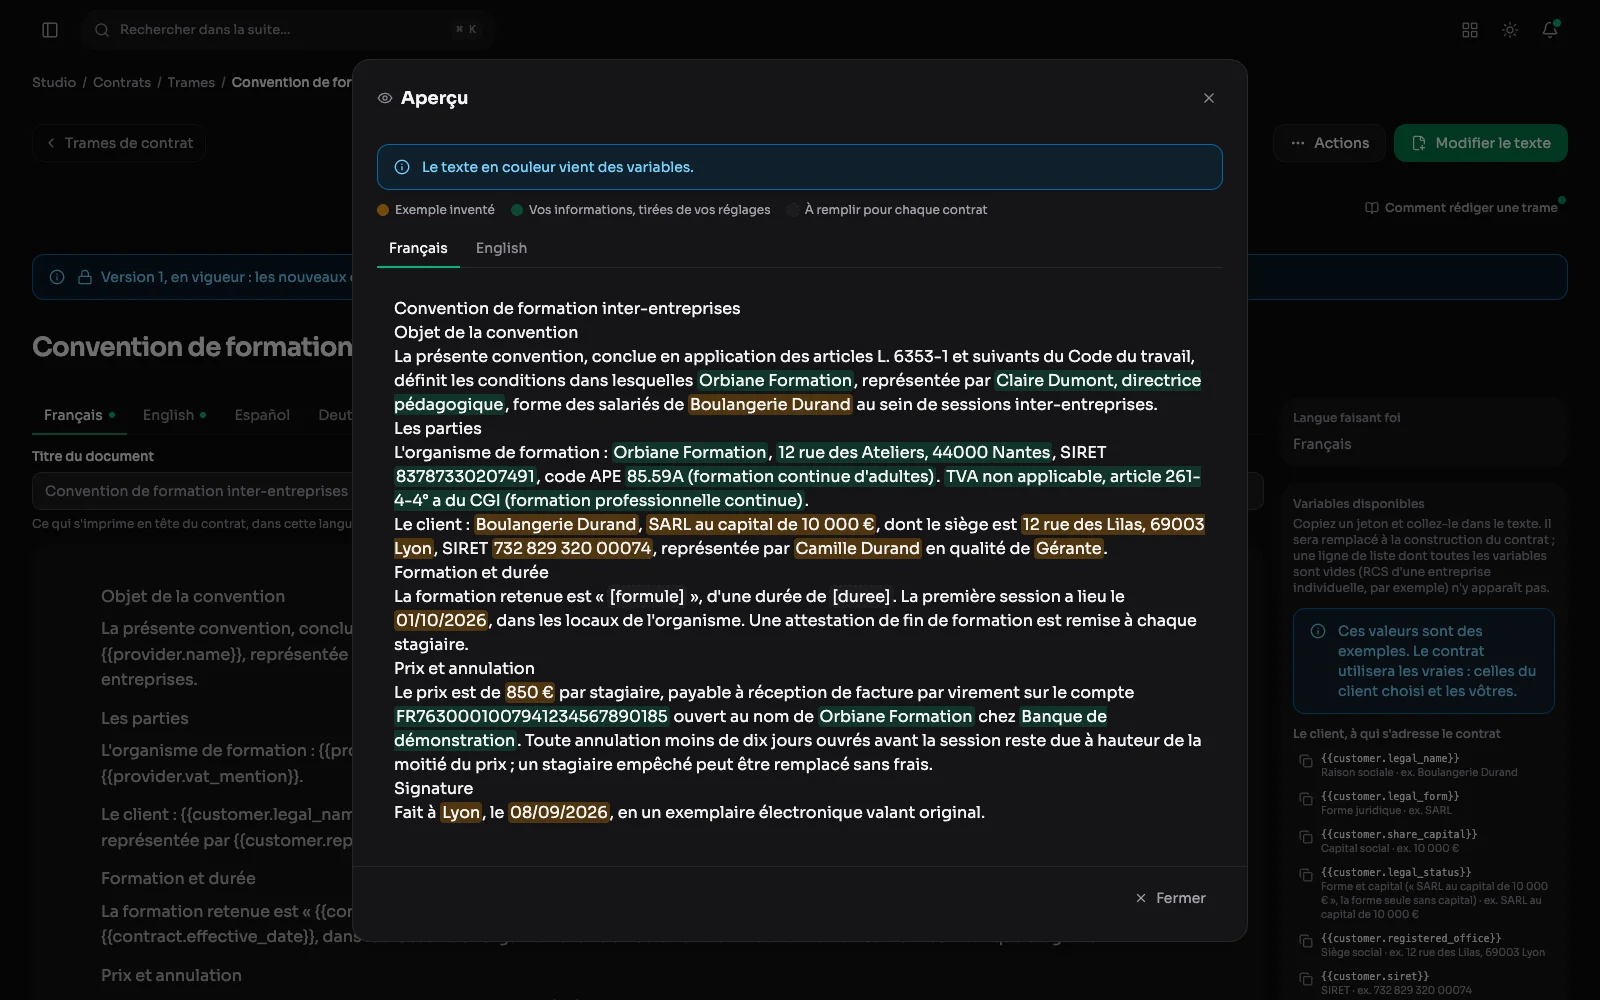Copy the customer.share_capital variable token
Image resolution: width=1600 pixels, height=1000 pixels.
1306,837
